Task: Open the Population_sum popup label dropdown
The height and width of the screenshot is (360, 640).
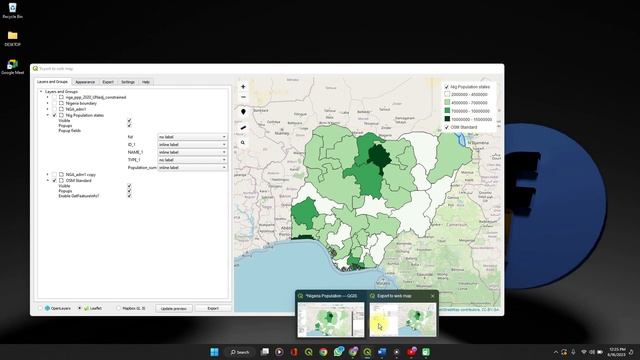Action: coord(192,168)
